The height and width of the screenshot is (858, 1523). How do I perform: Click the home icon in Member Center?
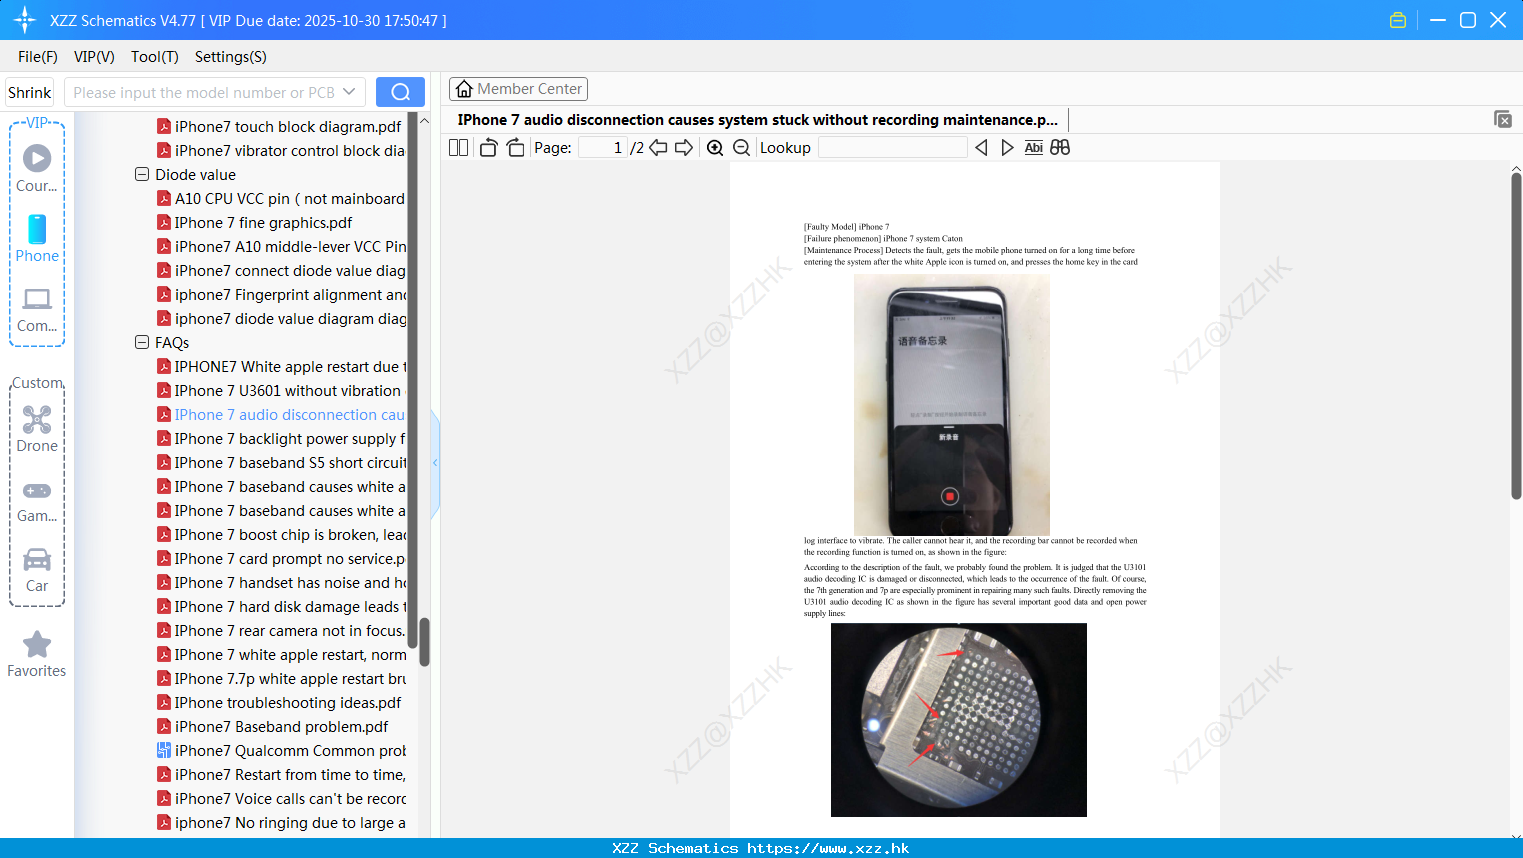point(464,89)
